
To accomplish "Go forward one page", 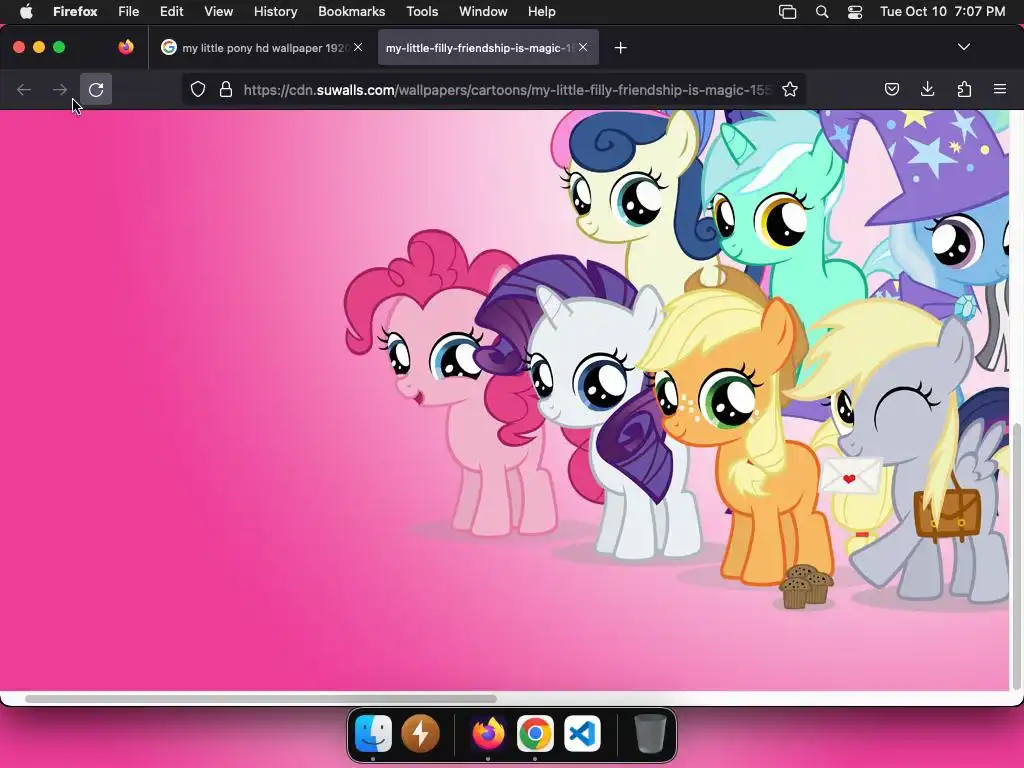I will coord(60,89).
